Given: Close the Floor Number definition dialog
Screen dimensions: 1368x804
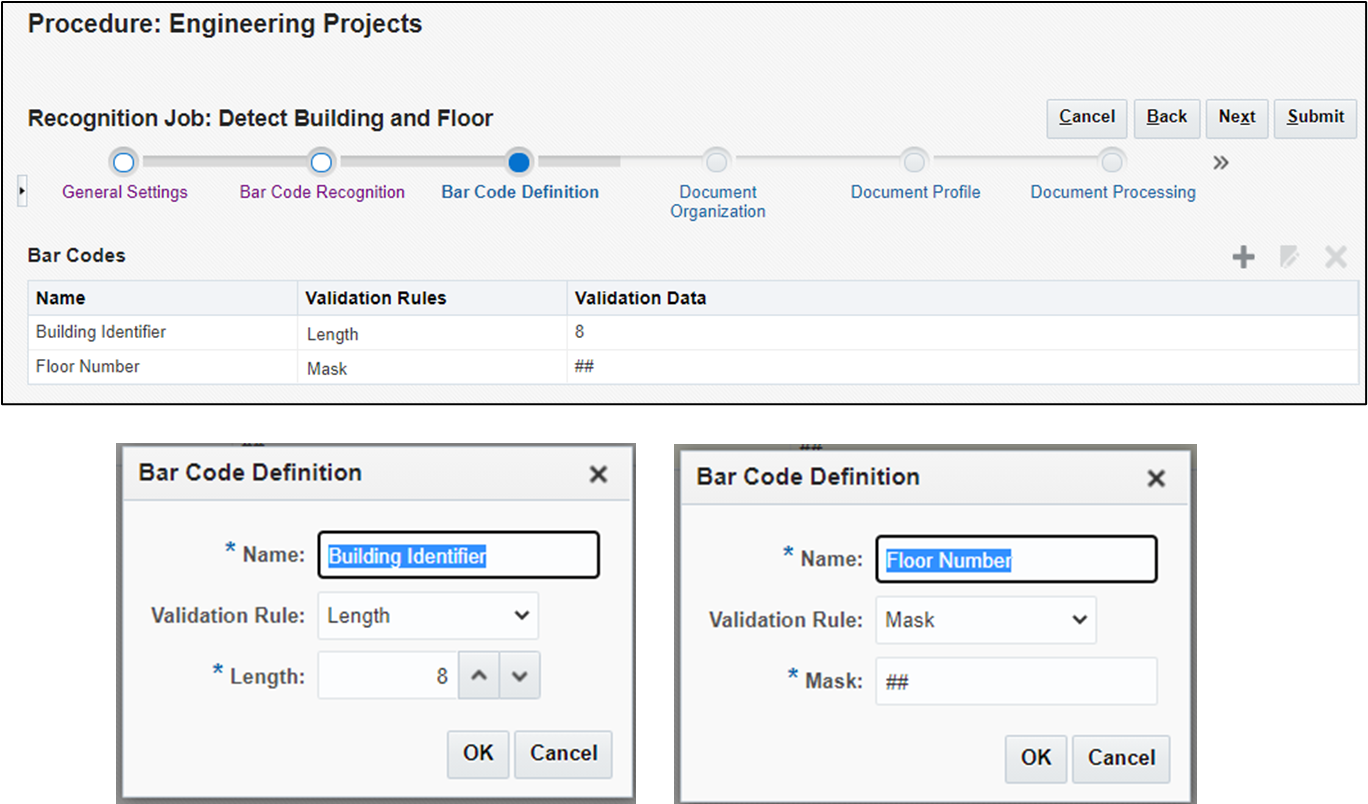Looking at the screenshot, I should pos(1156,478).
